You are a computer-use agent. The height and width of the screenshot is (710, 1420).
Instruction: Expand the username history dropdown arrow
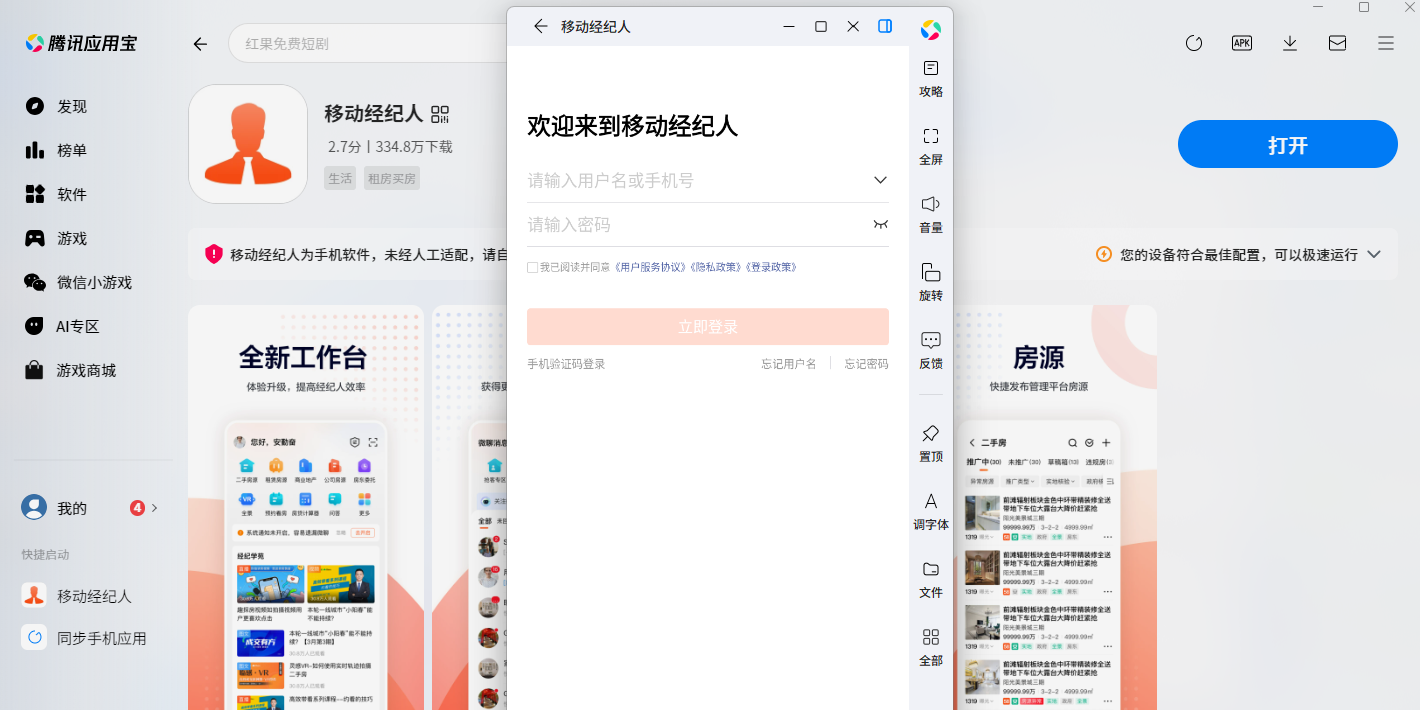coord(880,180)
